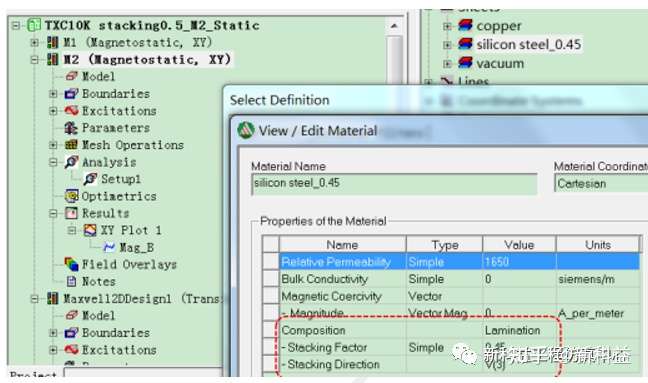Click the Excitations icon under Maxwell2DDesign1
This screenshot has width=648, height=383.
click(x=71, y=350)
